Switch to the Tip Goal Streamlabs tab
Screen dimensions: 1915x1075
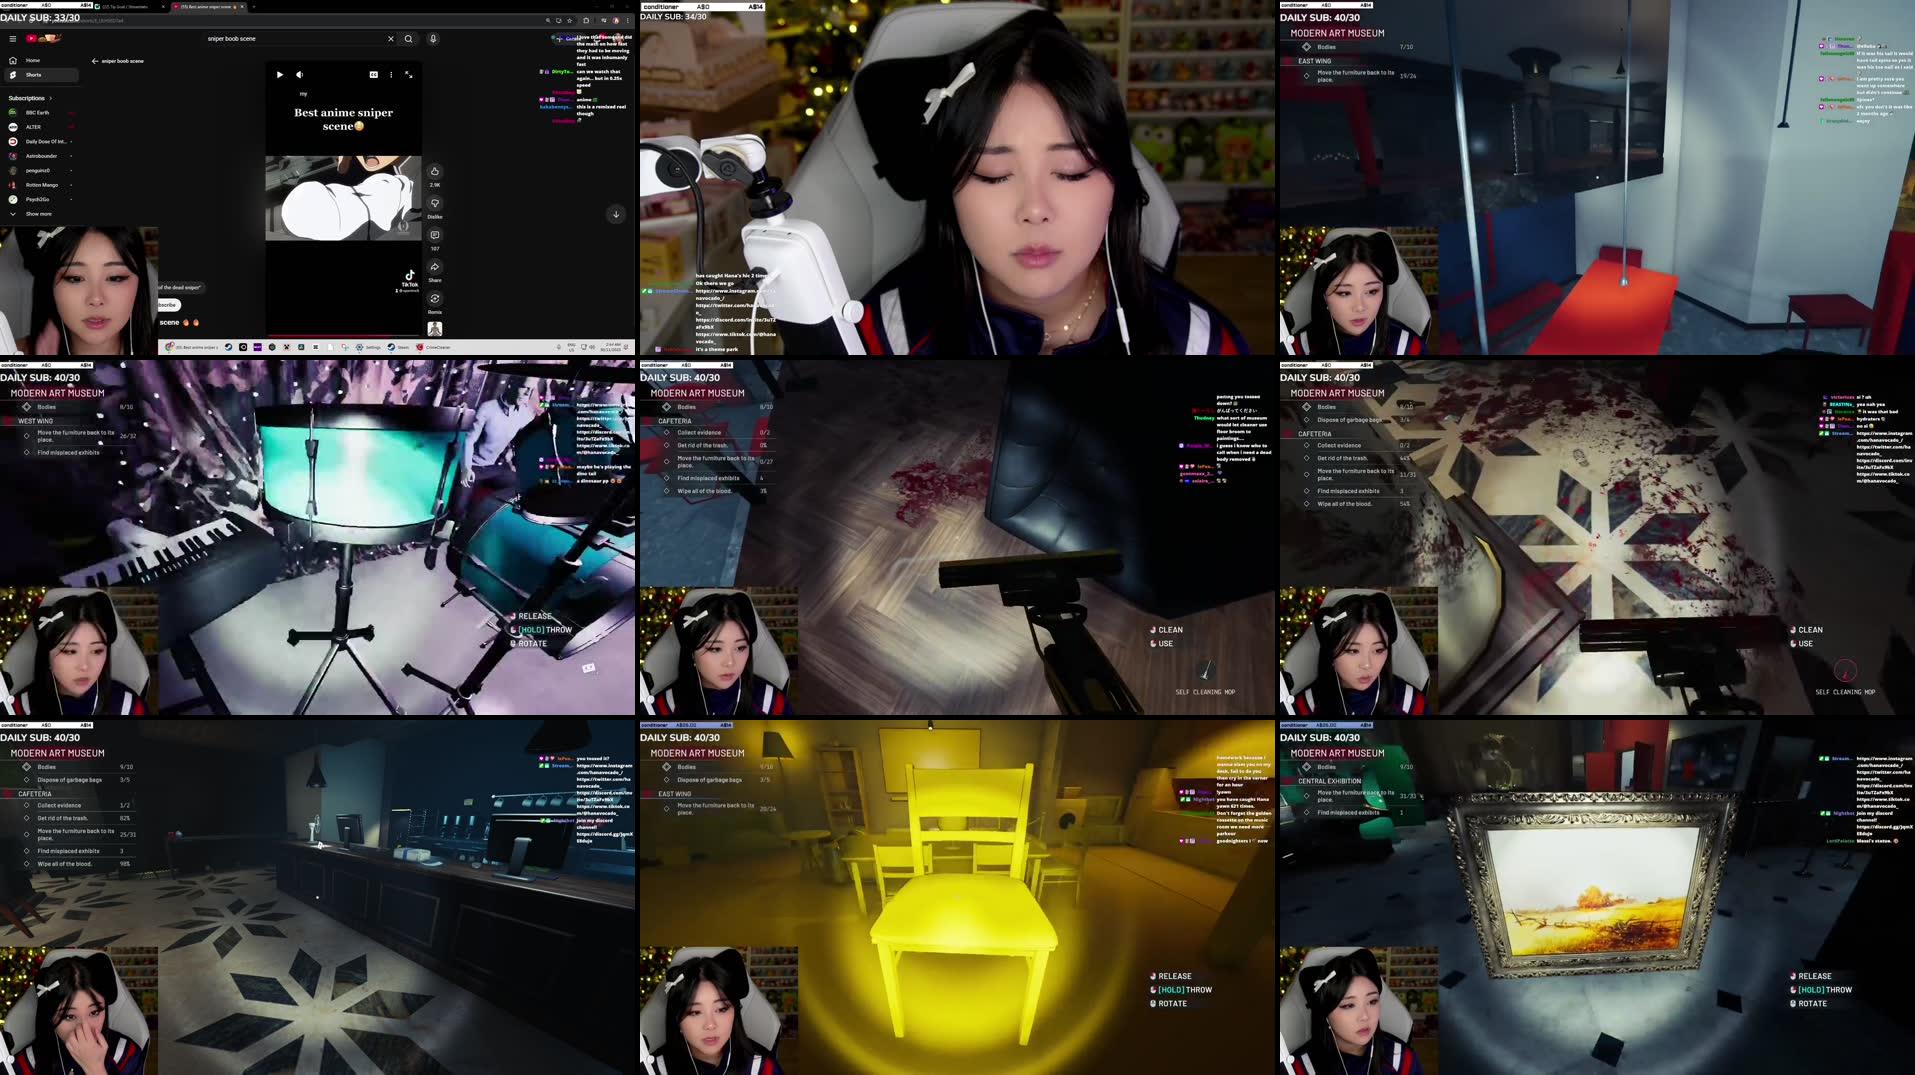124,7
